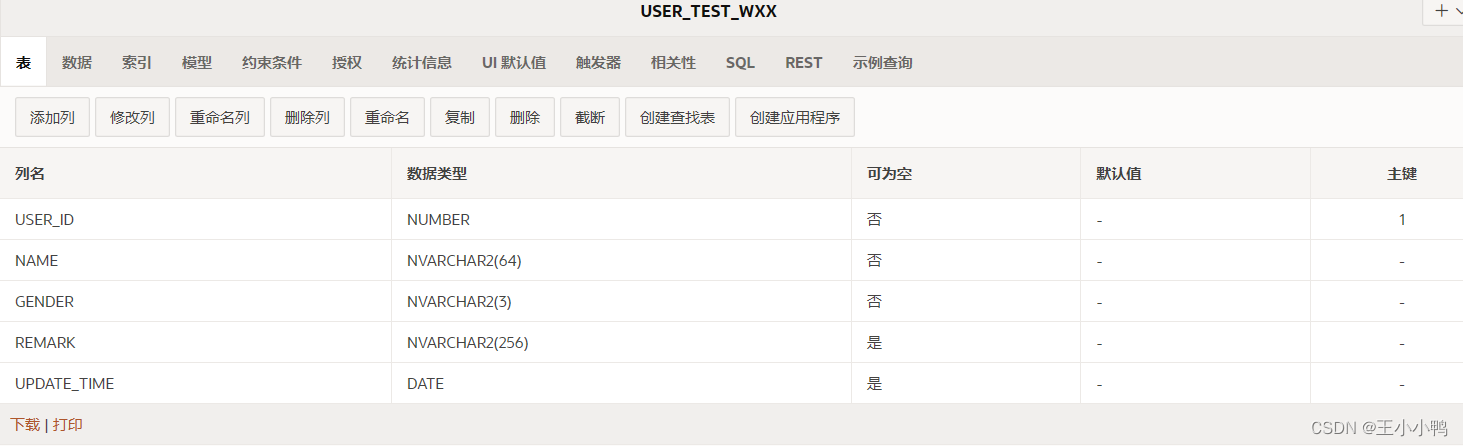Image resolution: width=1463 pixels, height=446 pixels.
Task: Select the USER_TEST_WXX table title
Action: (709, 12)
